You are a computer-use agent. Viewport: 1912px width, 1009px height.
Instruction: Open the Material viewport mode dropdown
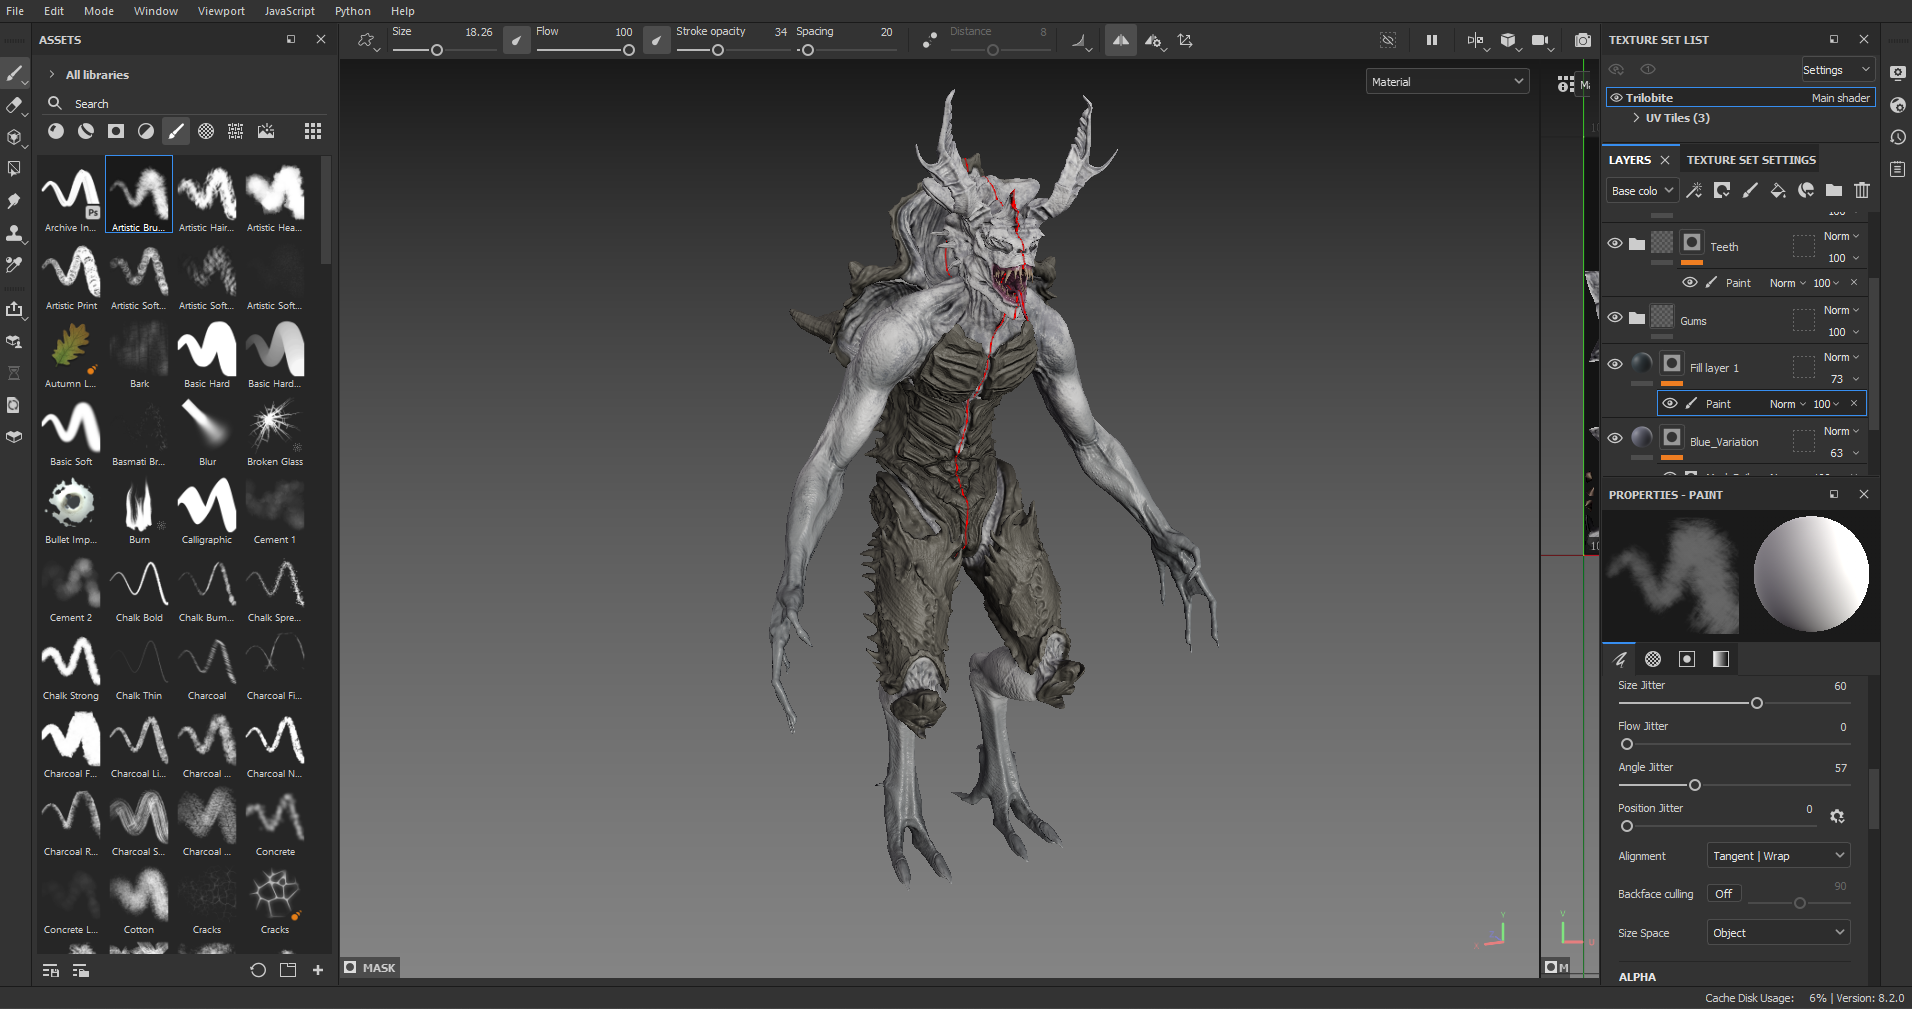tap(1446, 82)
